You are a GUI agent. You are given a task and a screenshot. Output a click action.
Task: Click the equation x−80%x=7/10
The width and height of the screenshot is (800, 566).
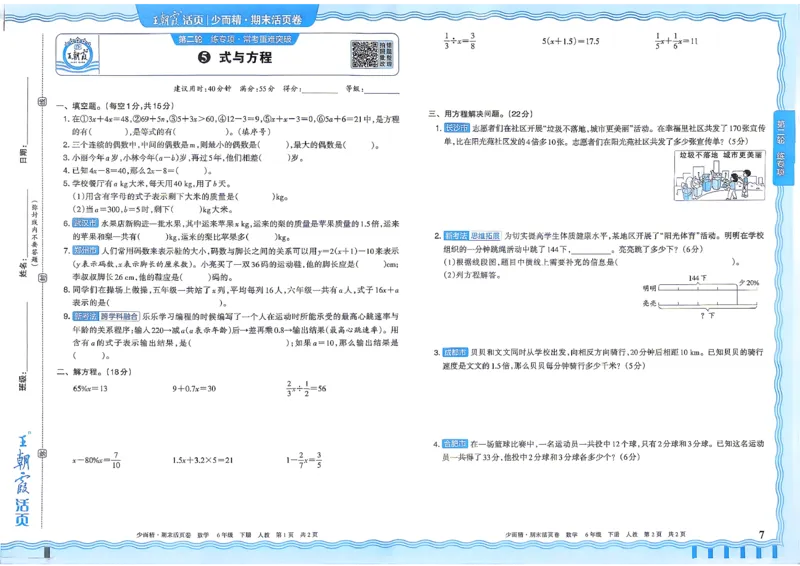pyautogui.click(x=96, y=460)
